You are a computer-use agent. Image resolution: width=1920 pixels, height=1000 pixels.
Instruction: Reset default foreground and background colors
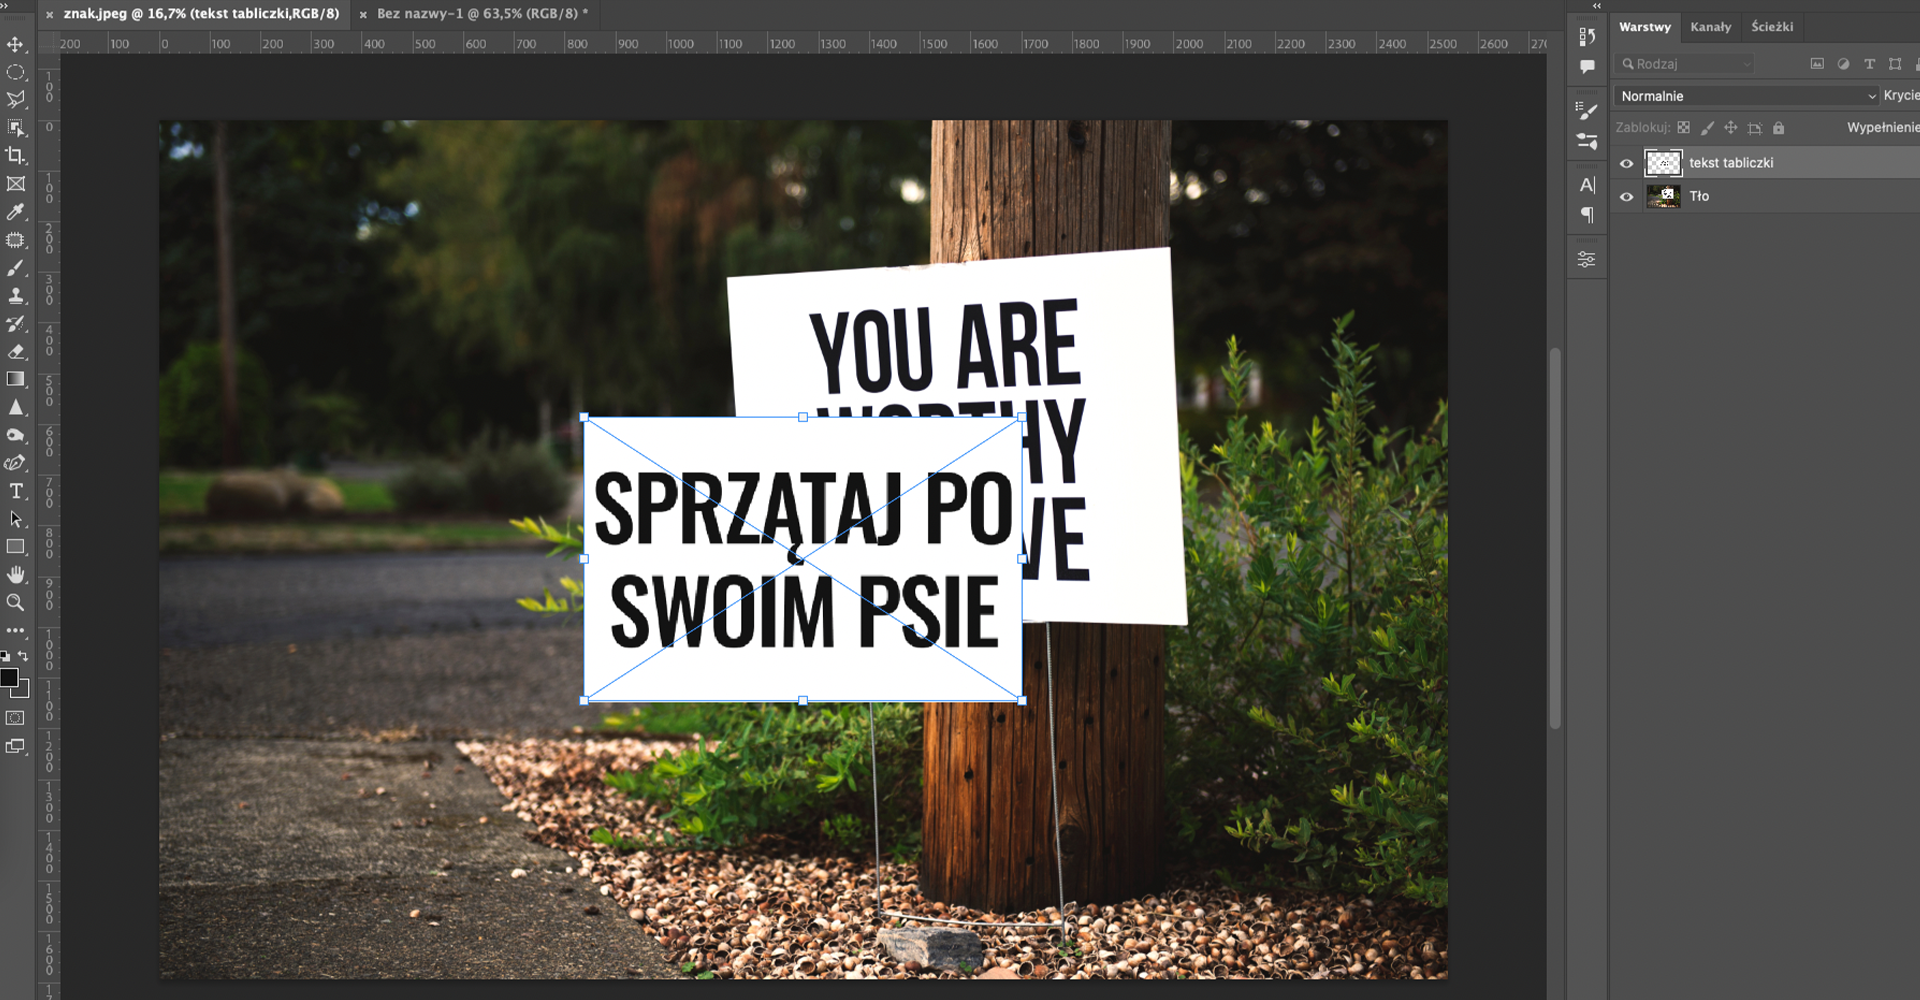tap(6, 657)
